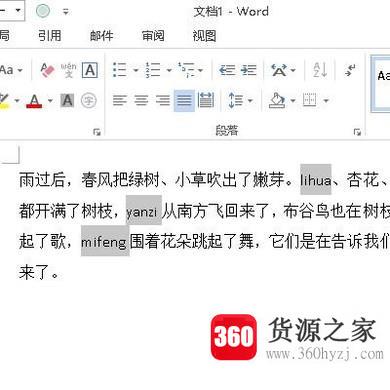Open bullet library dropdown arrow
The image size is (390, 390).
[x=136, y=70]
